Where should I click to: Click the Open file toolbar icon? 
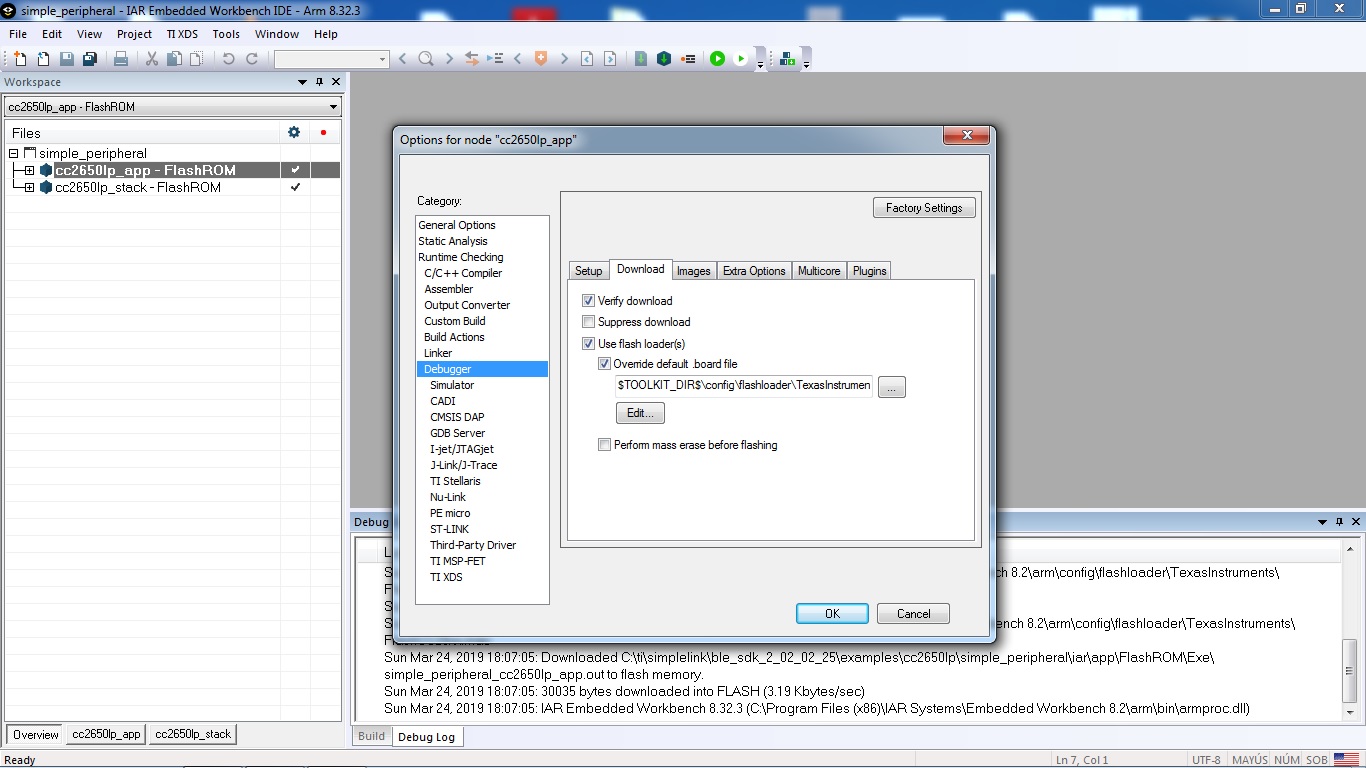pos(43,59)
